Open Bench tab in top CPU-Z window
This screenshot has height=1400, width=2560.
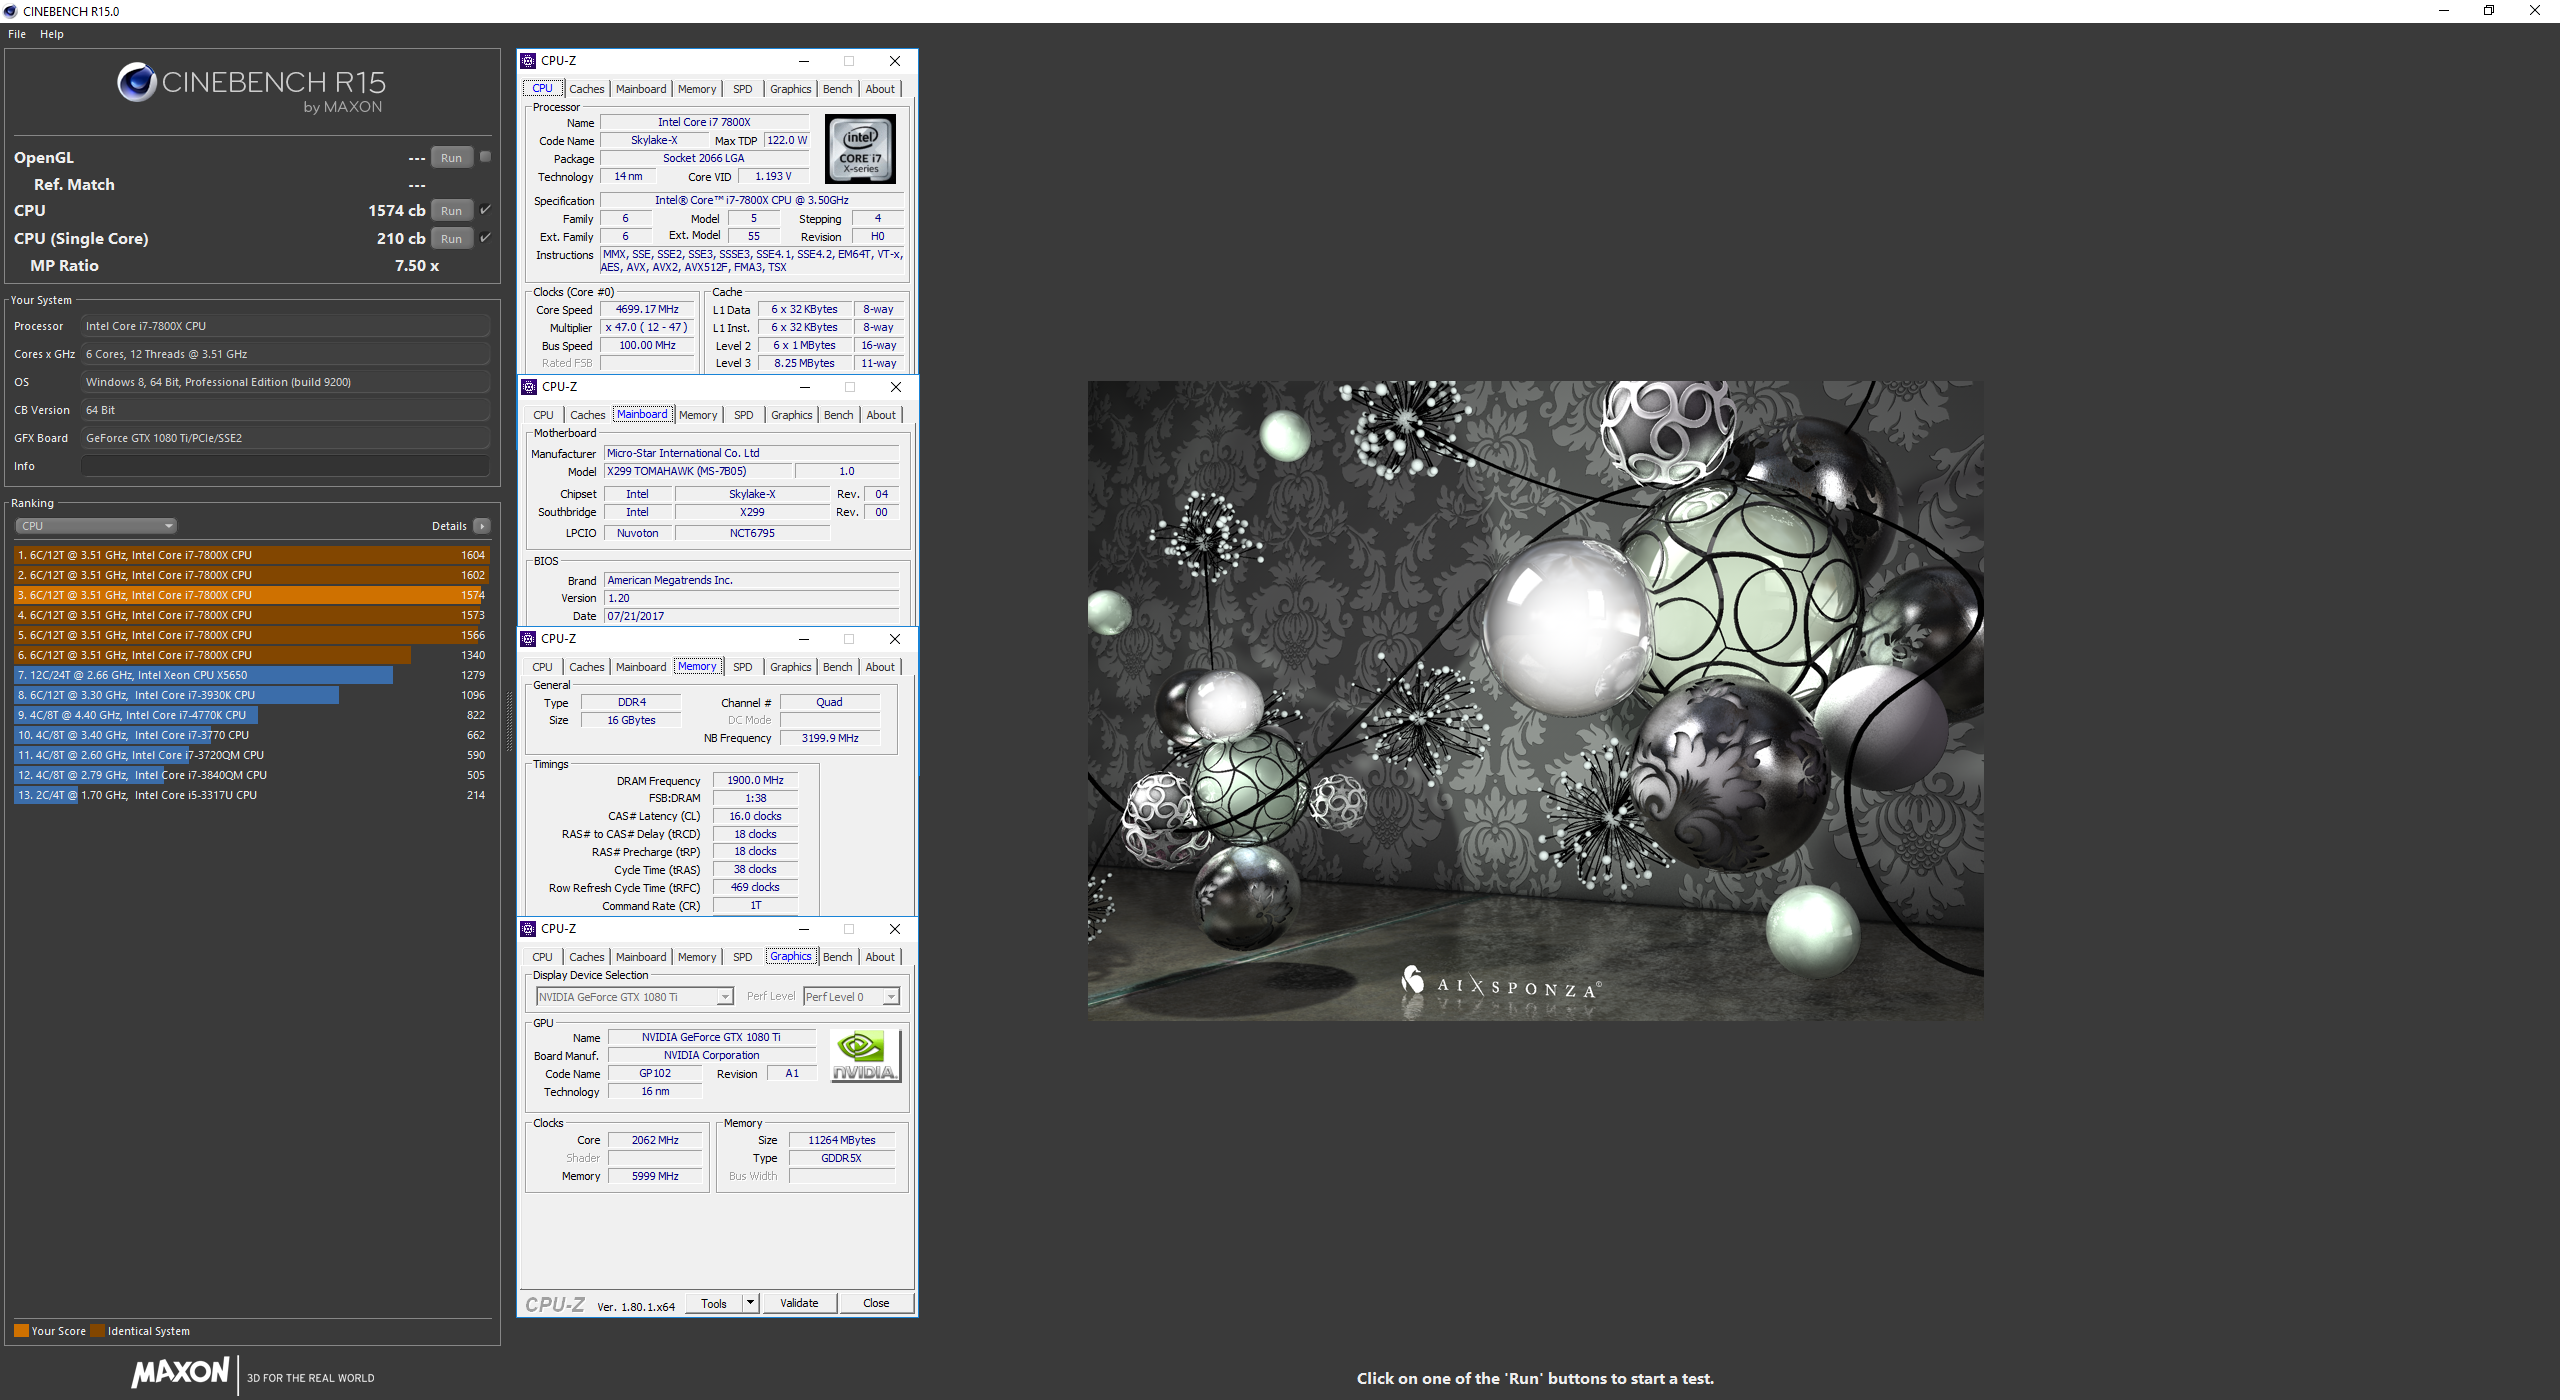click(x=838, y=89)
